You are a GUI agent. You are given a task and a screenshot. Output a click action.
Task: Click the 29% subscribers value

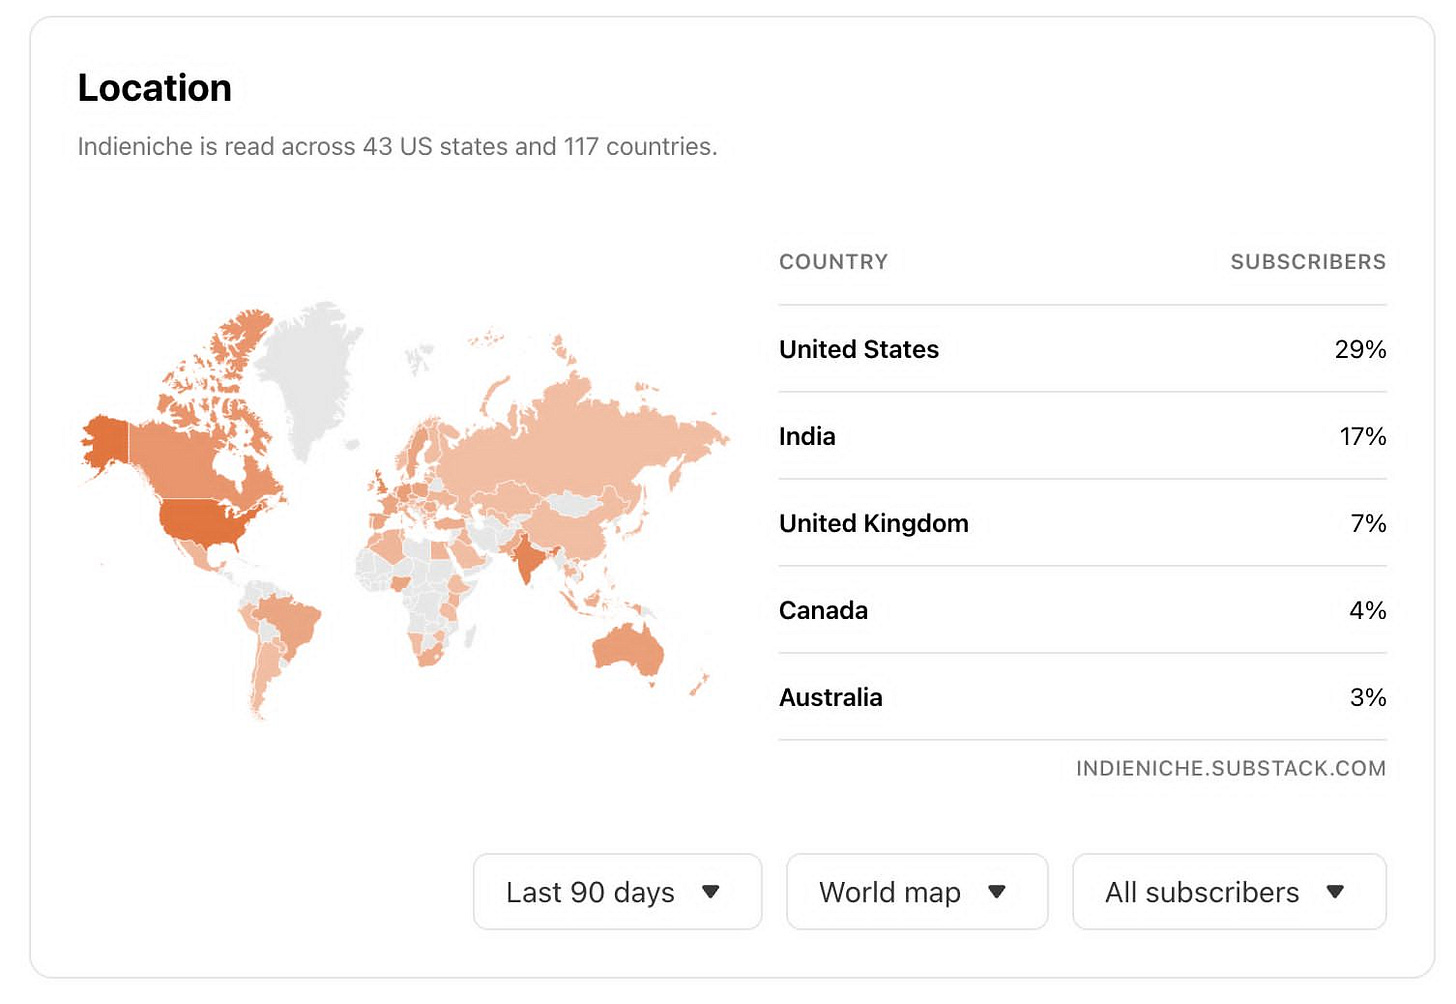tap(1360, 349)
